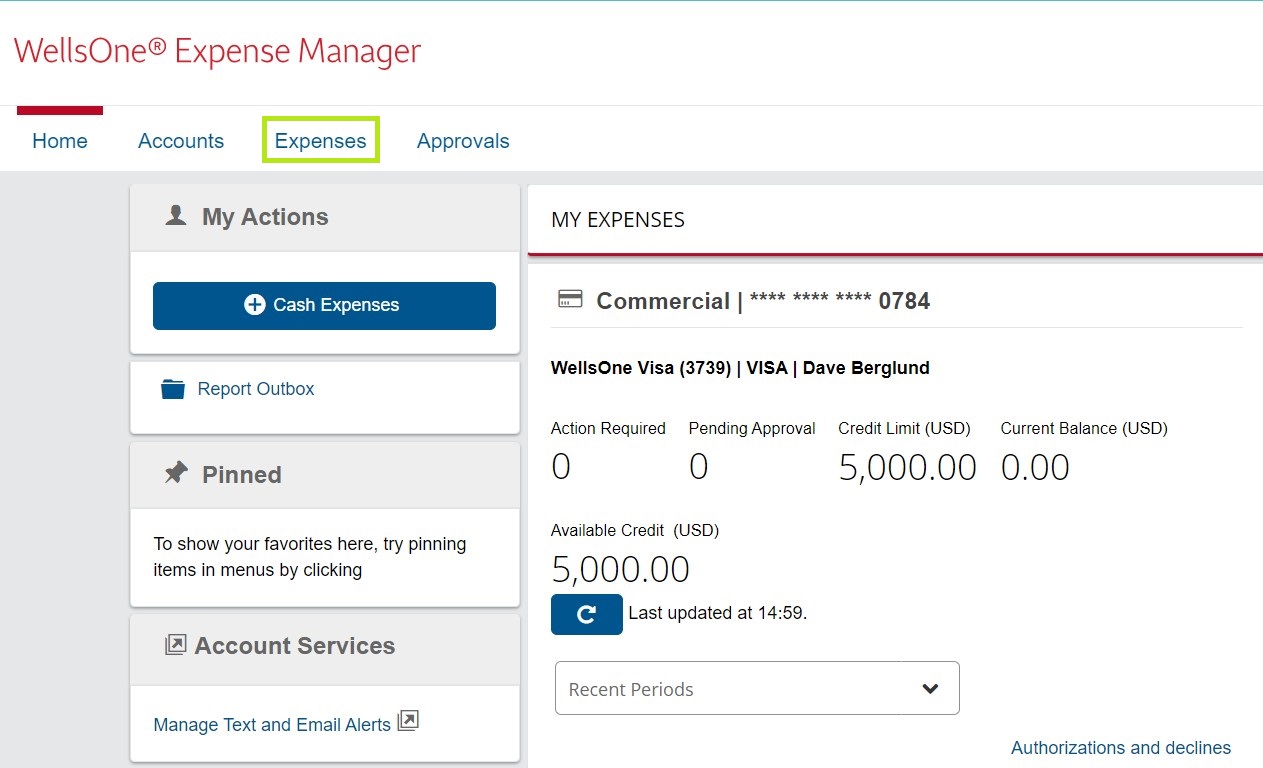This screenshot has height=768, width=1263.
Task: Refresh the account balance information
Action: coord(586,614)
